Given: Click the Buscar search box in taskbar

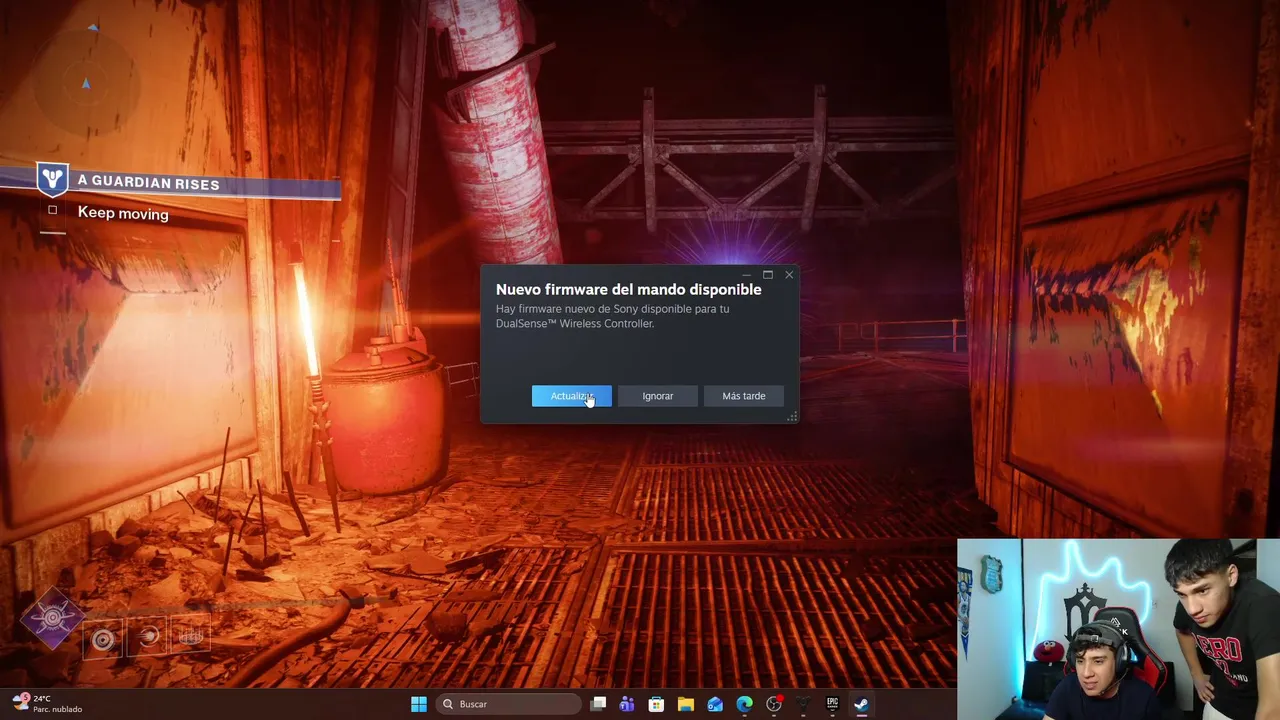Looking at the screenshot, I should coord(509,704).
